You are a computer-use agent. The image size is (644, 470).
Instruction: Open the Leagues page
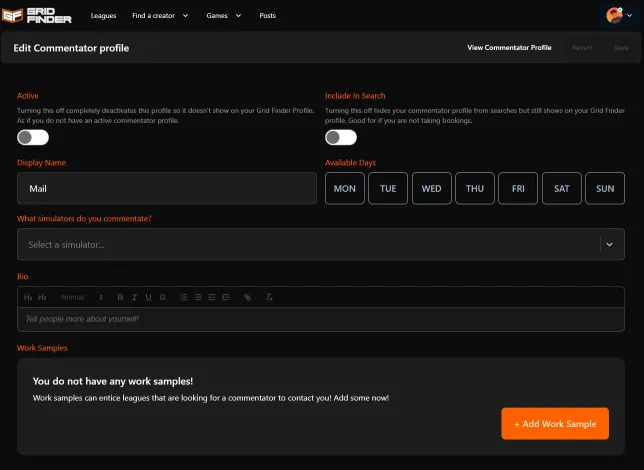tap(104, 16)
